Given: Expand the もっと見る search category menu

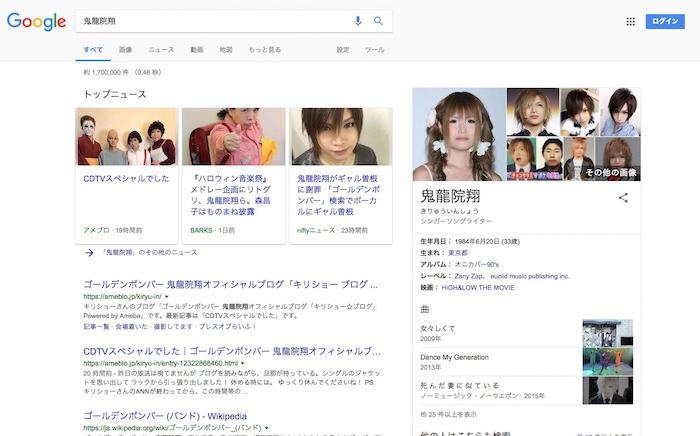Looking at the screenshot, I should [264, 49].
